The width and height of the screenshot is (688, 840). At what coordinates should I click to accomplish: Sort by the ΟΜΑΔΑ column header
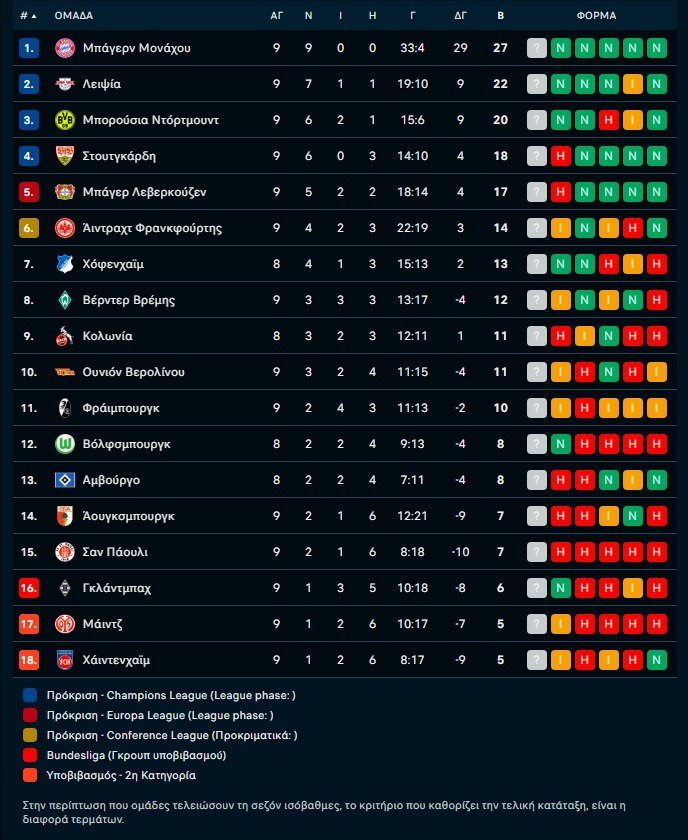pos(74,16)
